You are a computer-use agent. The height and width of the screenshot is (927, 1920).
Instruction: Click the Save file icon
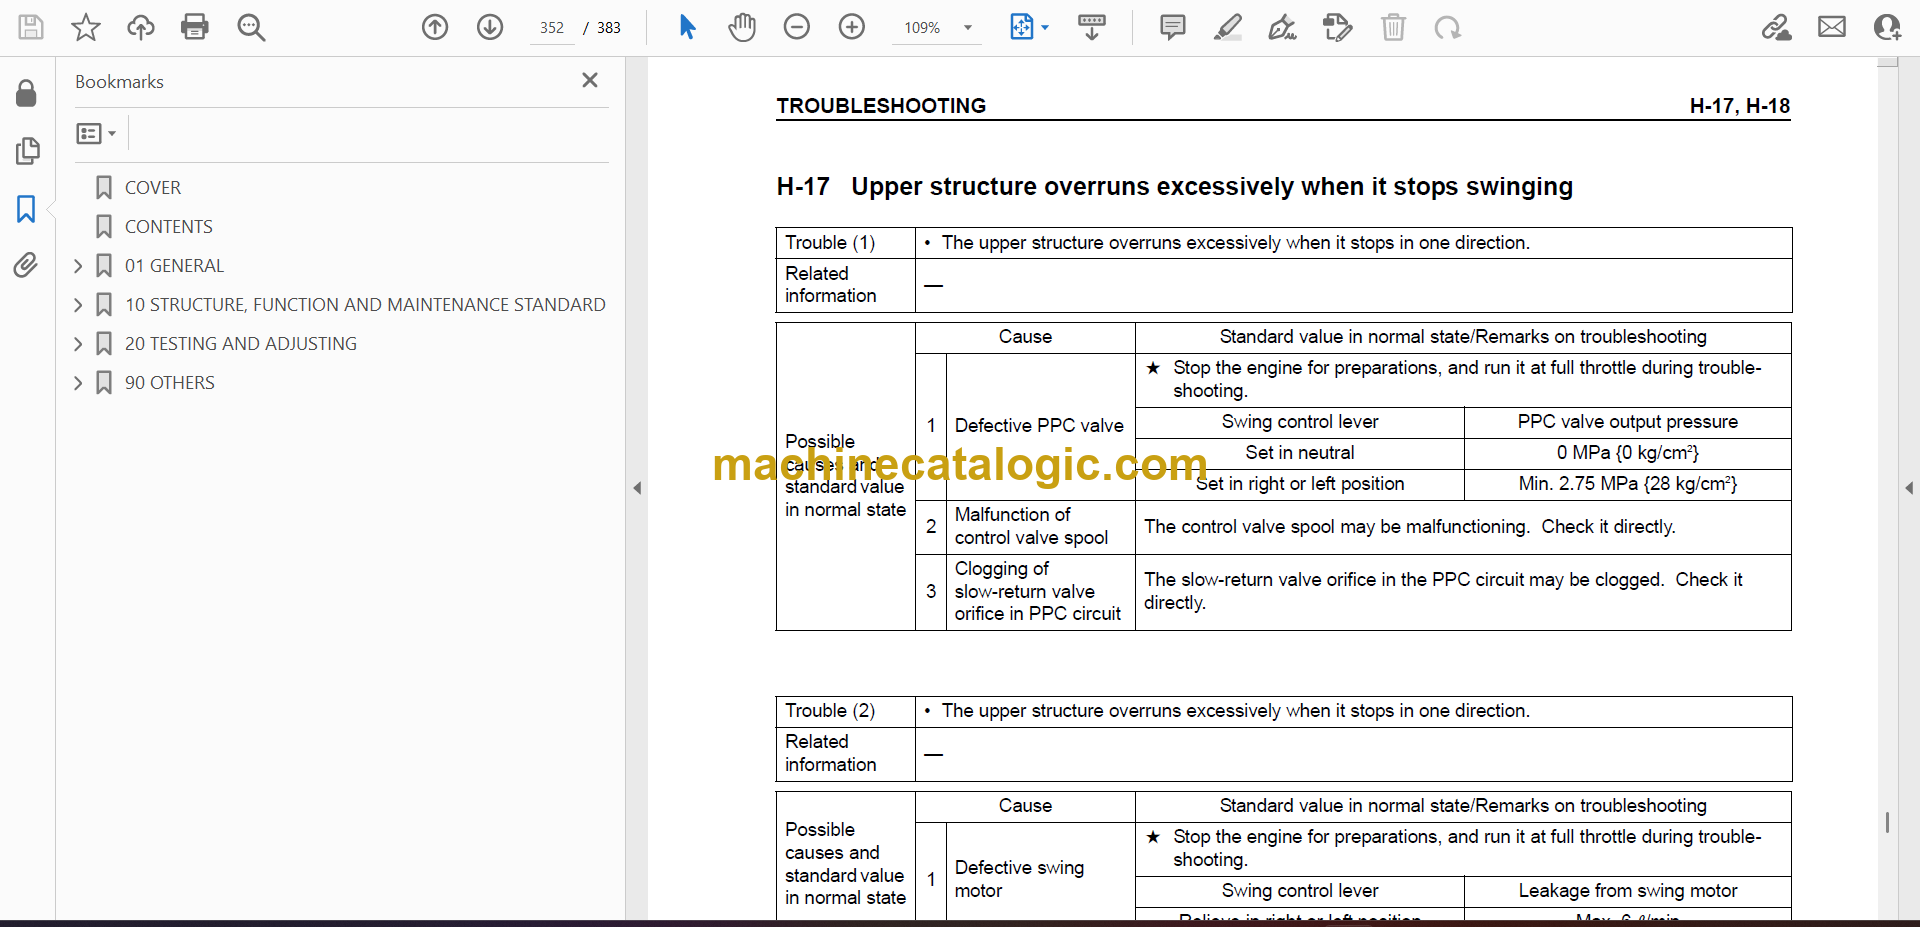(x=31, y=27)
